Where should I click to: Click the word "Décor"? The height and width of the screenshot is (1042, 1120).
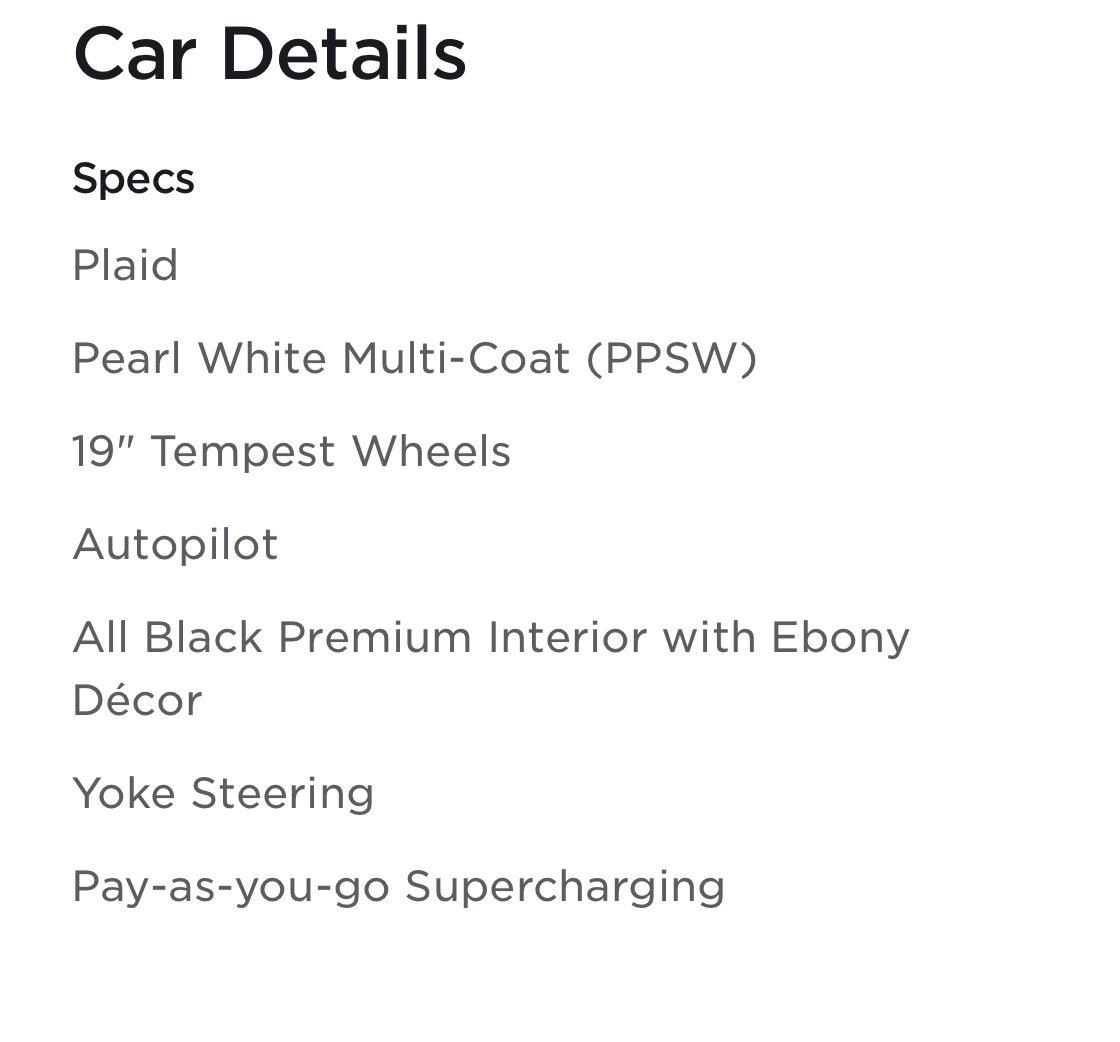pos(137,701)
